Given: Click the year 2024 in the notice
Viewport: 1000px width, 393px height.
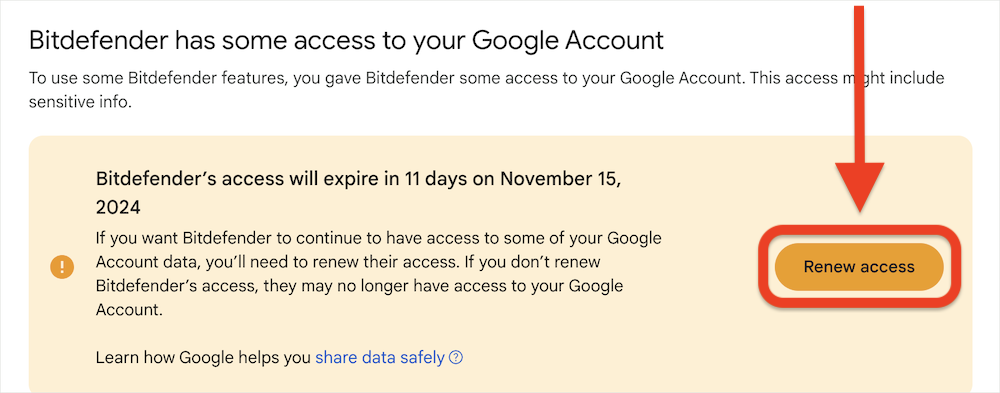Looking at the screenshot, I should click(x=118, y=208).
